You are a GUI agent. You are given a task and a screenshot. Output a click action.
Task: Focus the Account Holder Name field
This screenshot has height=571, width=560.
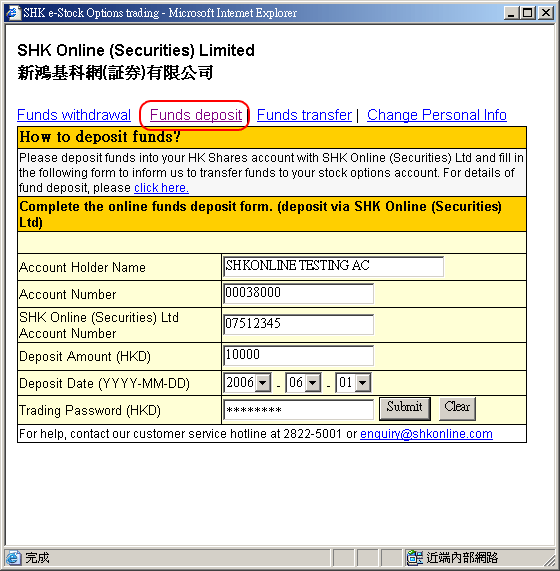(333, 267)
